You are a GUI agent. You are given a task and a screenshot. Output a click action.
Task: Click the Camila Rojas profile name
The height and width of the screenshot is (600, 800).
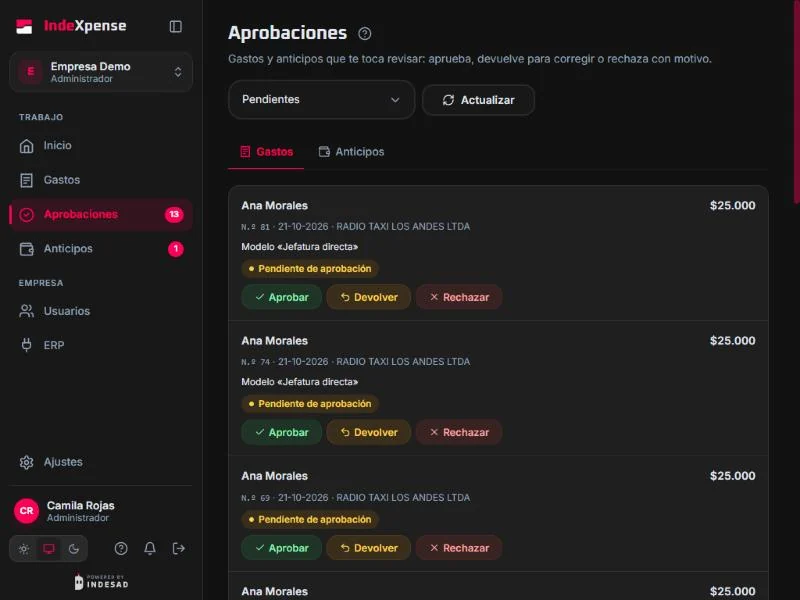81,506
